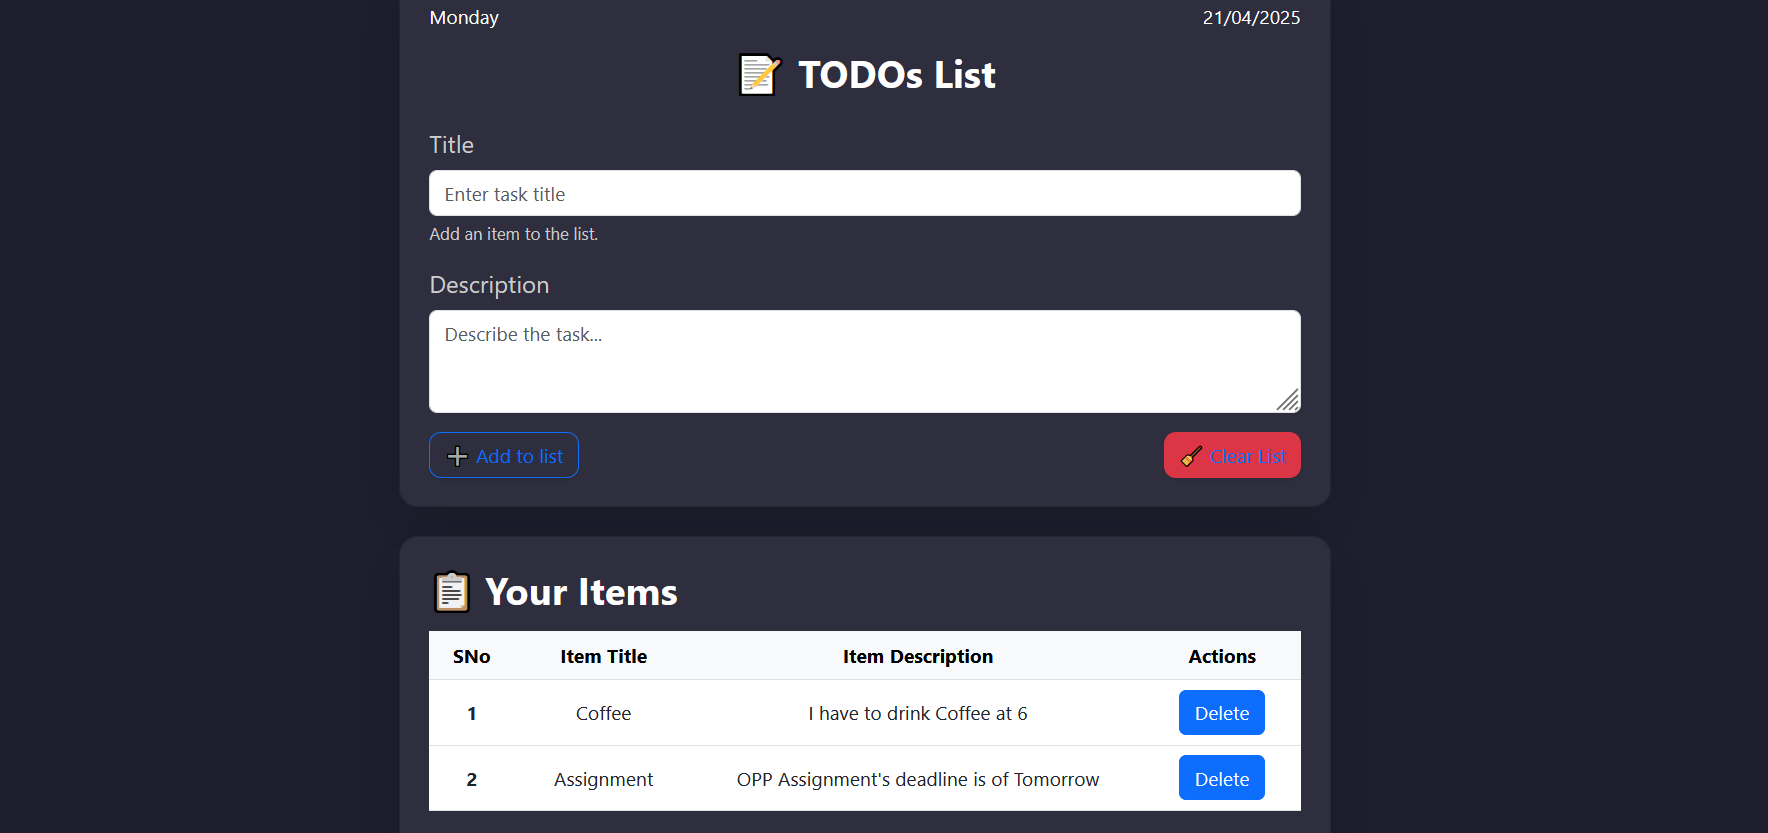Screen dimensions: 1768x833
Task: Select the Assignment title cell
Action: (x=603, y=779)
